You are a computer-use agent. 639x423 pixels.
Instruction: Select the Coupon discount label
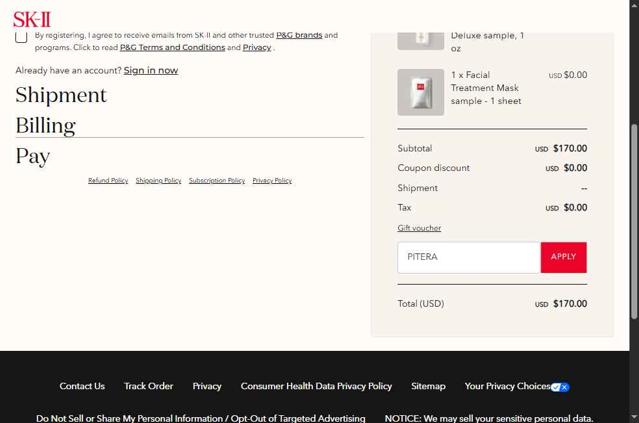pyautogui.click(x=434, y=168)
